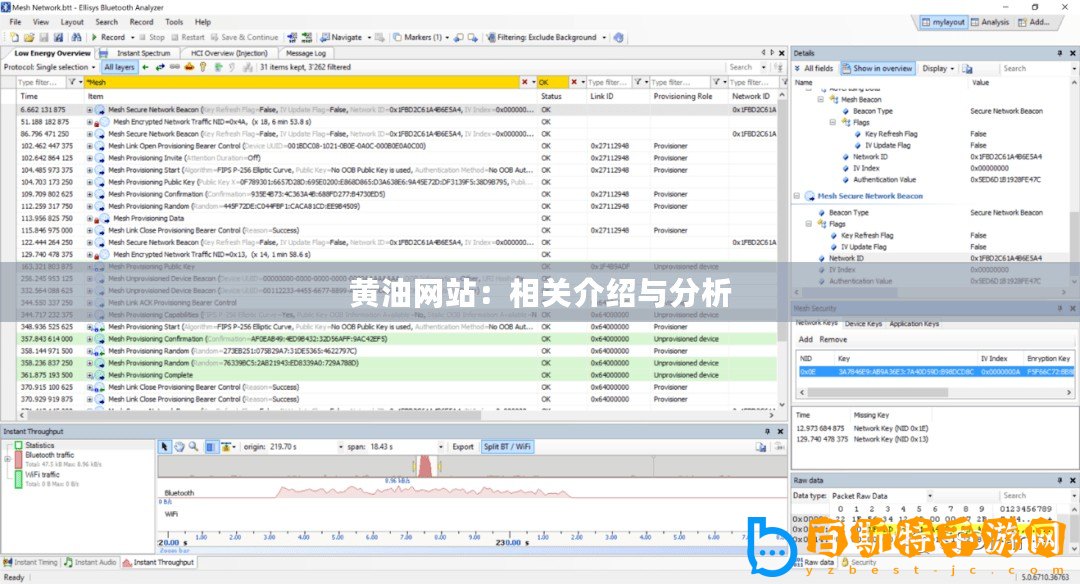Click the link chain icon
The image size is (1080, 584).
click(174, 67)
